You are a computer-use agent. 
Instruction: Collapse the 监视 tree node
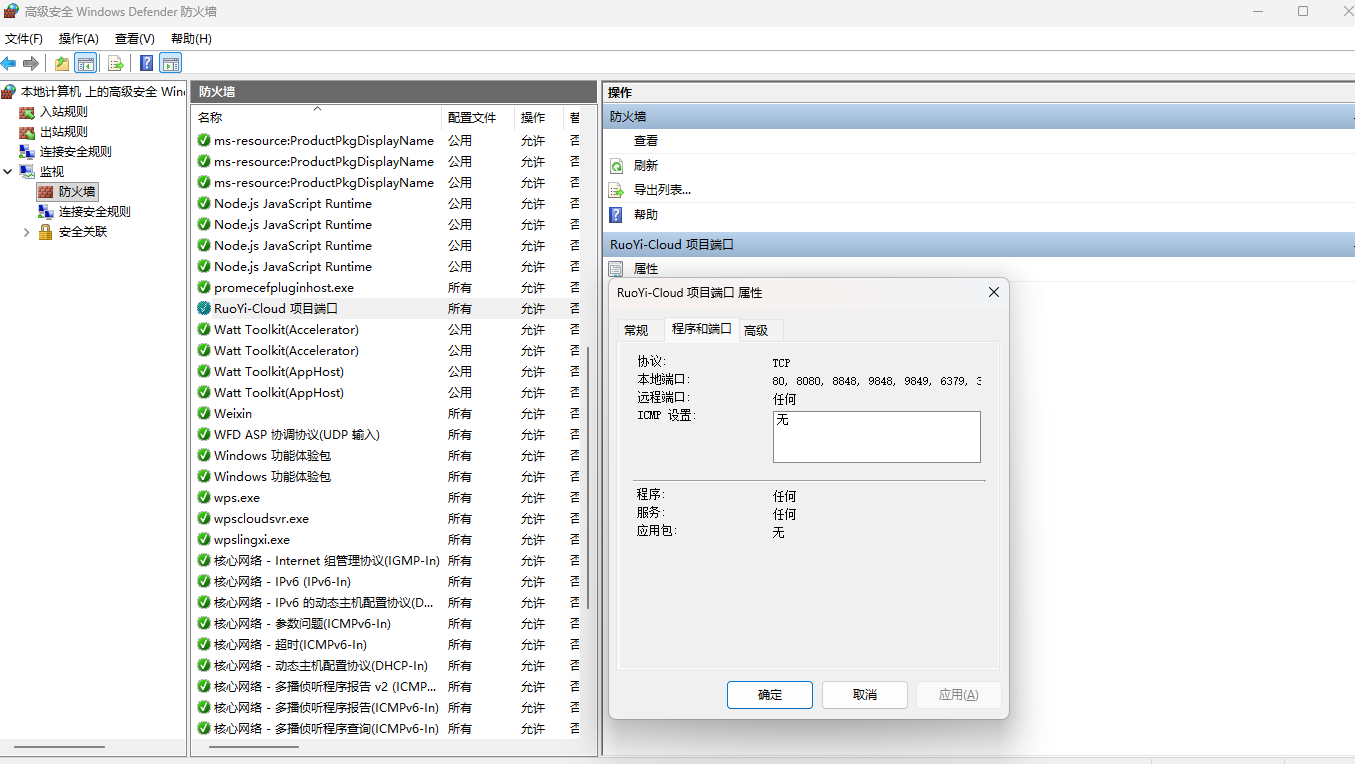(x=8, y=172)
